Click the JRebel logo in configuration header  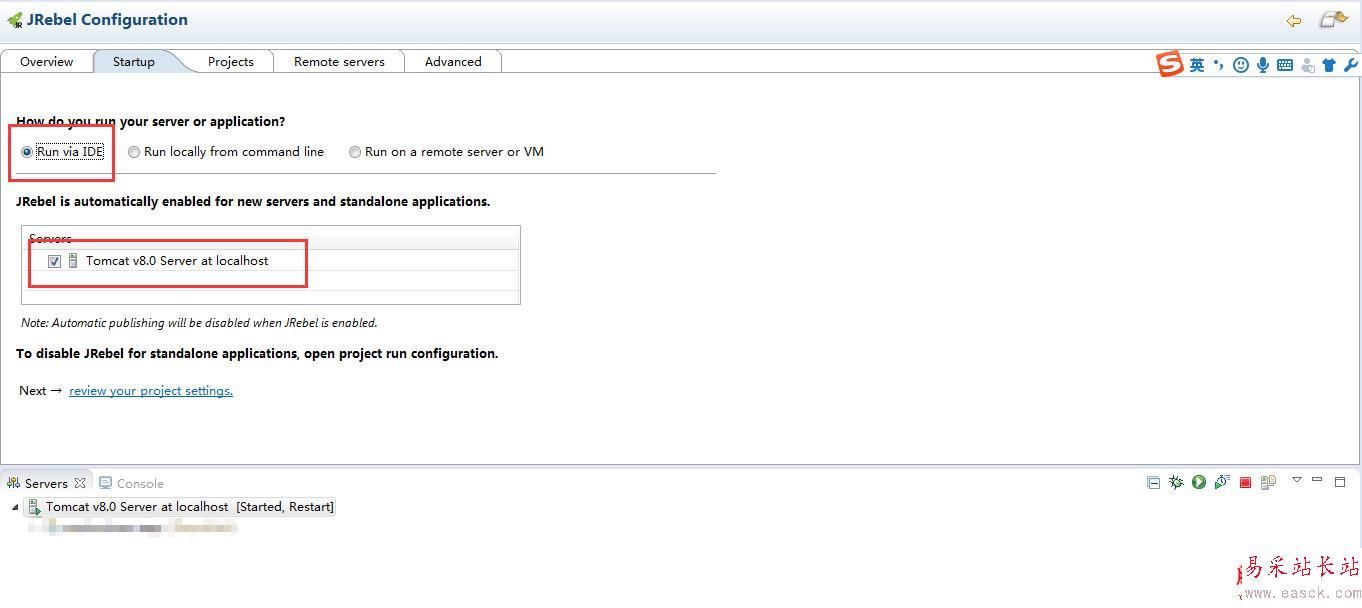pos(14,20)
